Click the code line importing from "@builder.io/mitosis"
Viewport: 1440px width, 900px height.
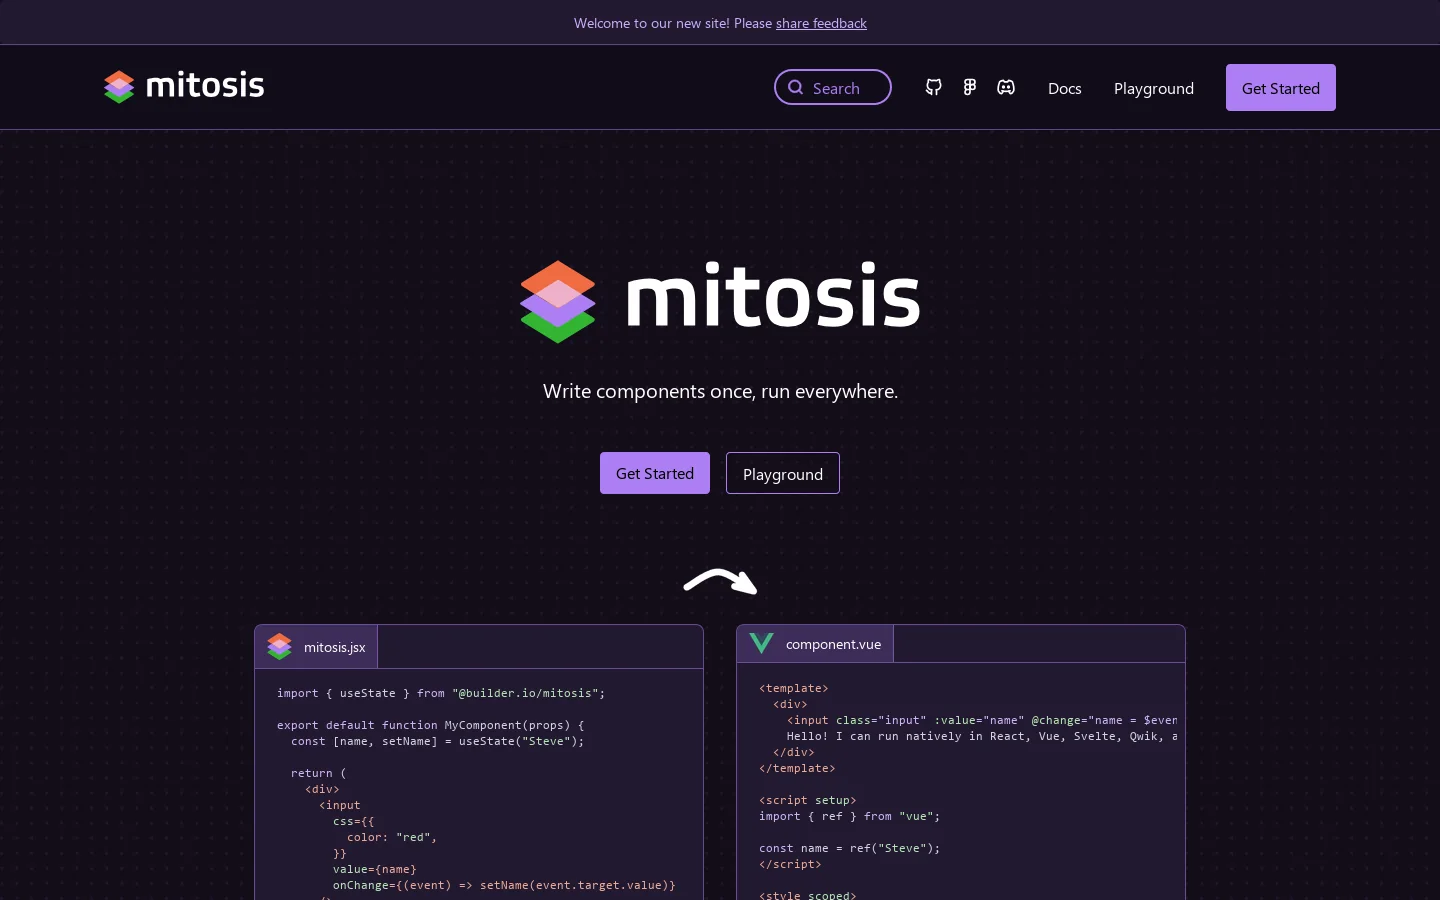[441, 693]
